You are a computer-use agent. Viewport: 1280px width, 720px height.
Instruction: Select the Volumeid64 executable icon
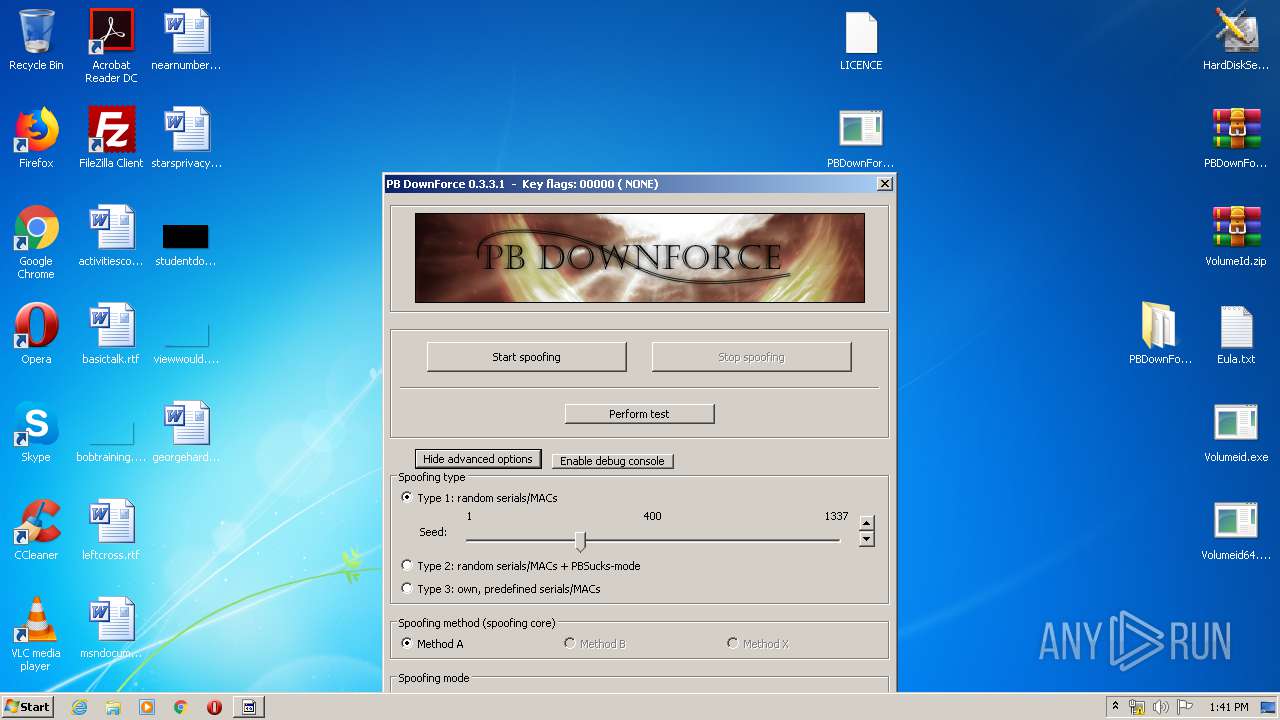[x=1236, y=530]
